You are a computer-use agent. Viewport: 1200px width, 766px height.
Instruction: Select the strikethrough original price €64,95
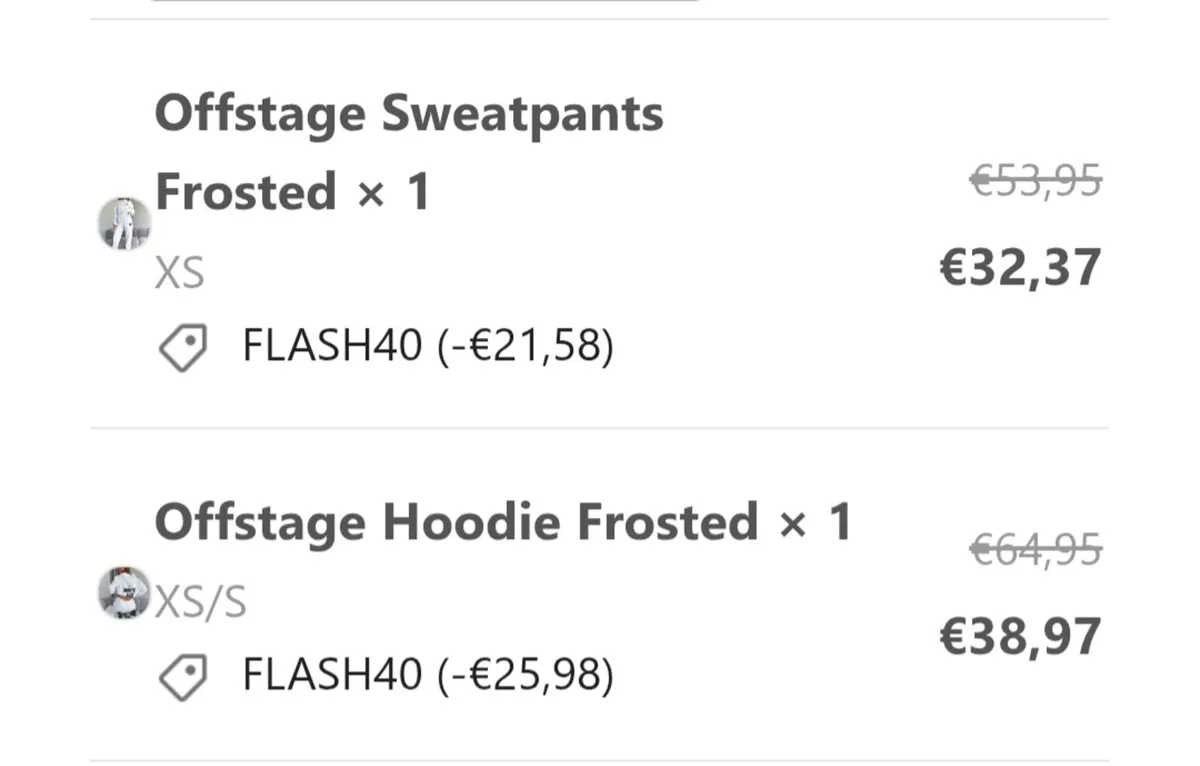coord(1037,551)
